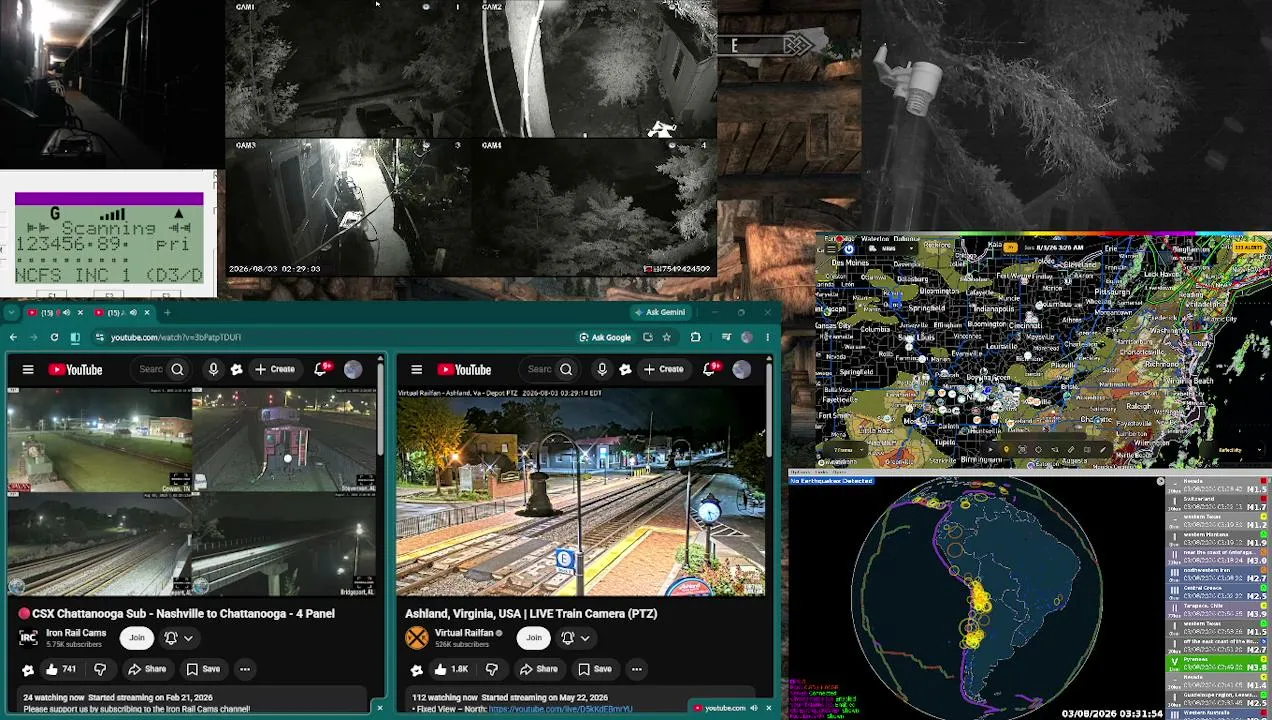Expand notification options chevron beside Iron Rail Cams Join
The height and width of the screenshot is (720, 1272).
pos(187,637)
